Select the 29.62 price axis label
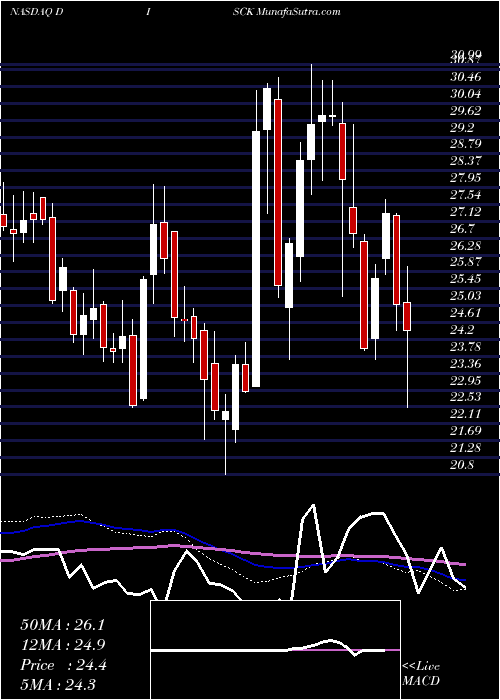Screen dimensions: 500x700 [466, 111]
